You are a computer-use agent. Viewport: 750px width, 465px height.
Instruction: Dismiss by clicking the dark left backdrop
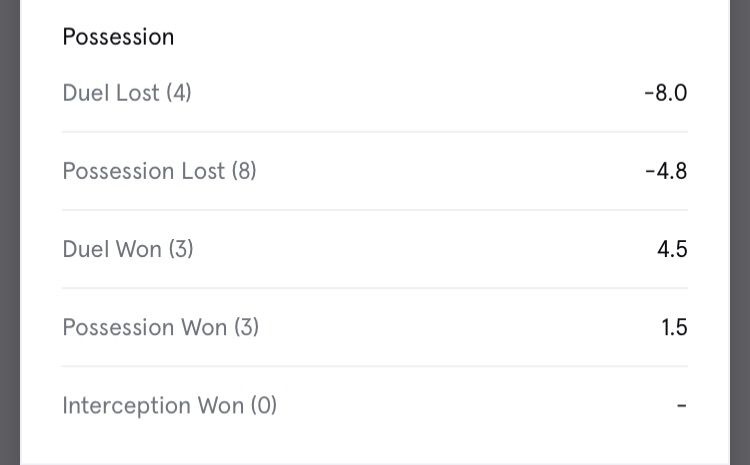pos(9,232)
